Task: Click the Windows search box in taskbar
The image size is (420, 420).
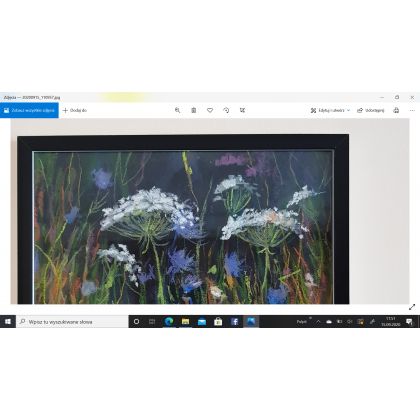Action: tap(72, 322)
